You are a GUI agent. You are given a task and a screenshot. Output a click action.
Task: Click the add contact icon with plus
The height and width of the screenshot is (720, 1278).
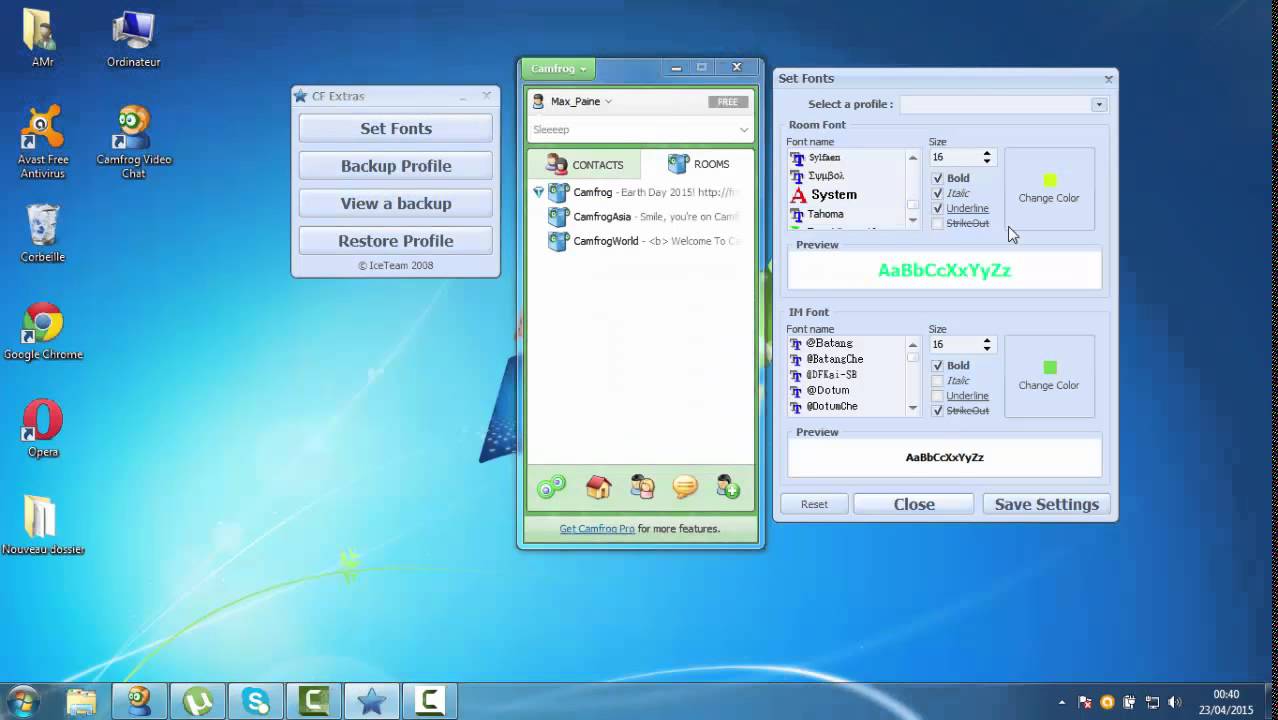[x=728, y=487]
